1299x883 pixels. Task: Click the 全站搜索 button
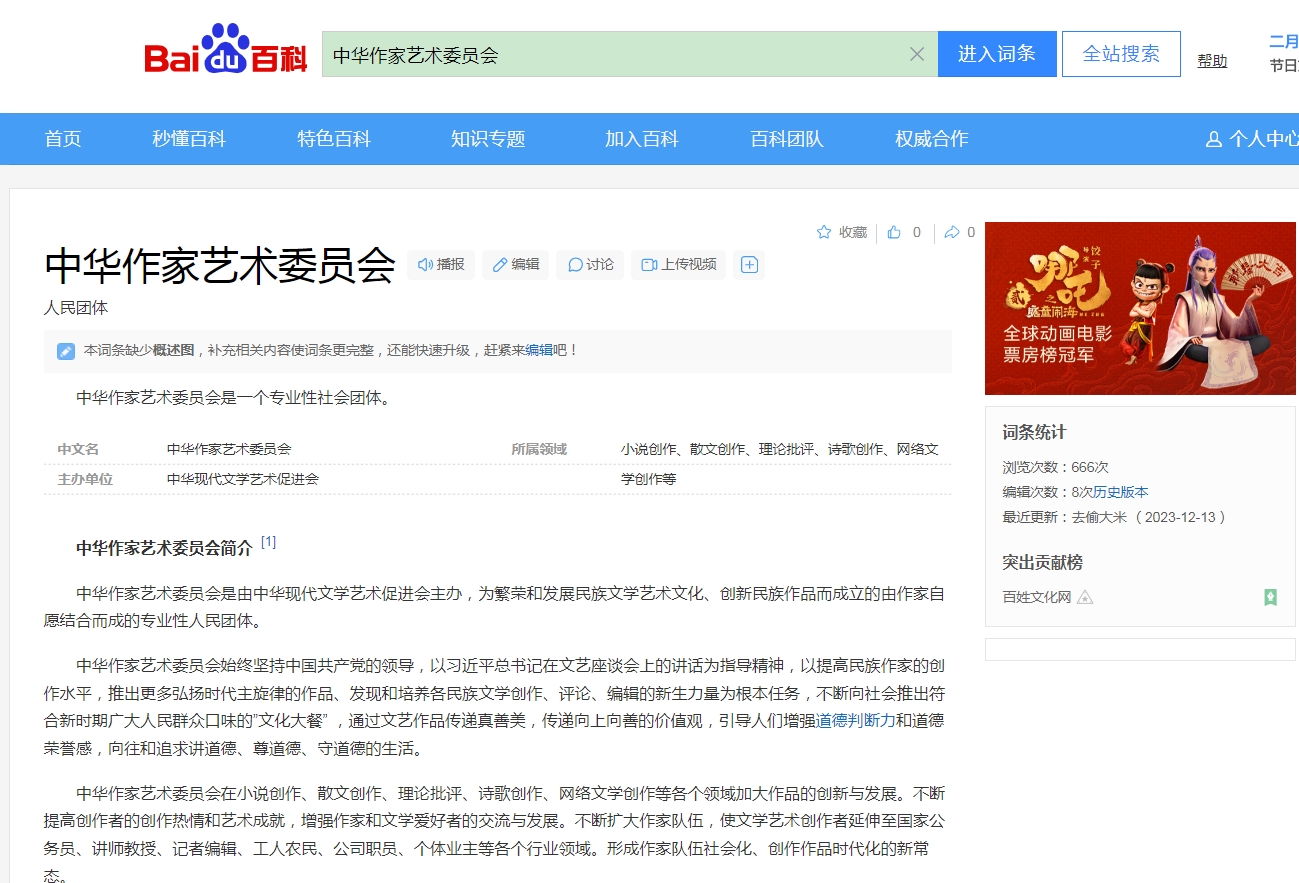(1121, 54)
